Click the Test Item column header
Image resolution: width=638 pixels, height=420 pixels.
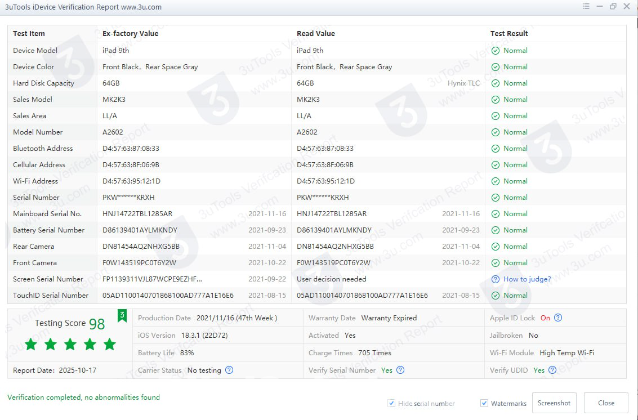pyautogui.click(x=29, y=33)
